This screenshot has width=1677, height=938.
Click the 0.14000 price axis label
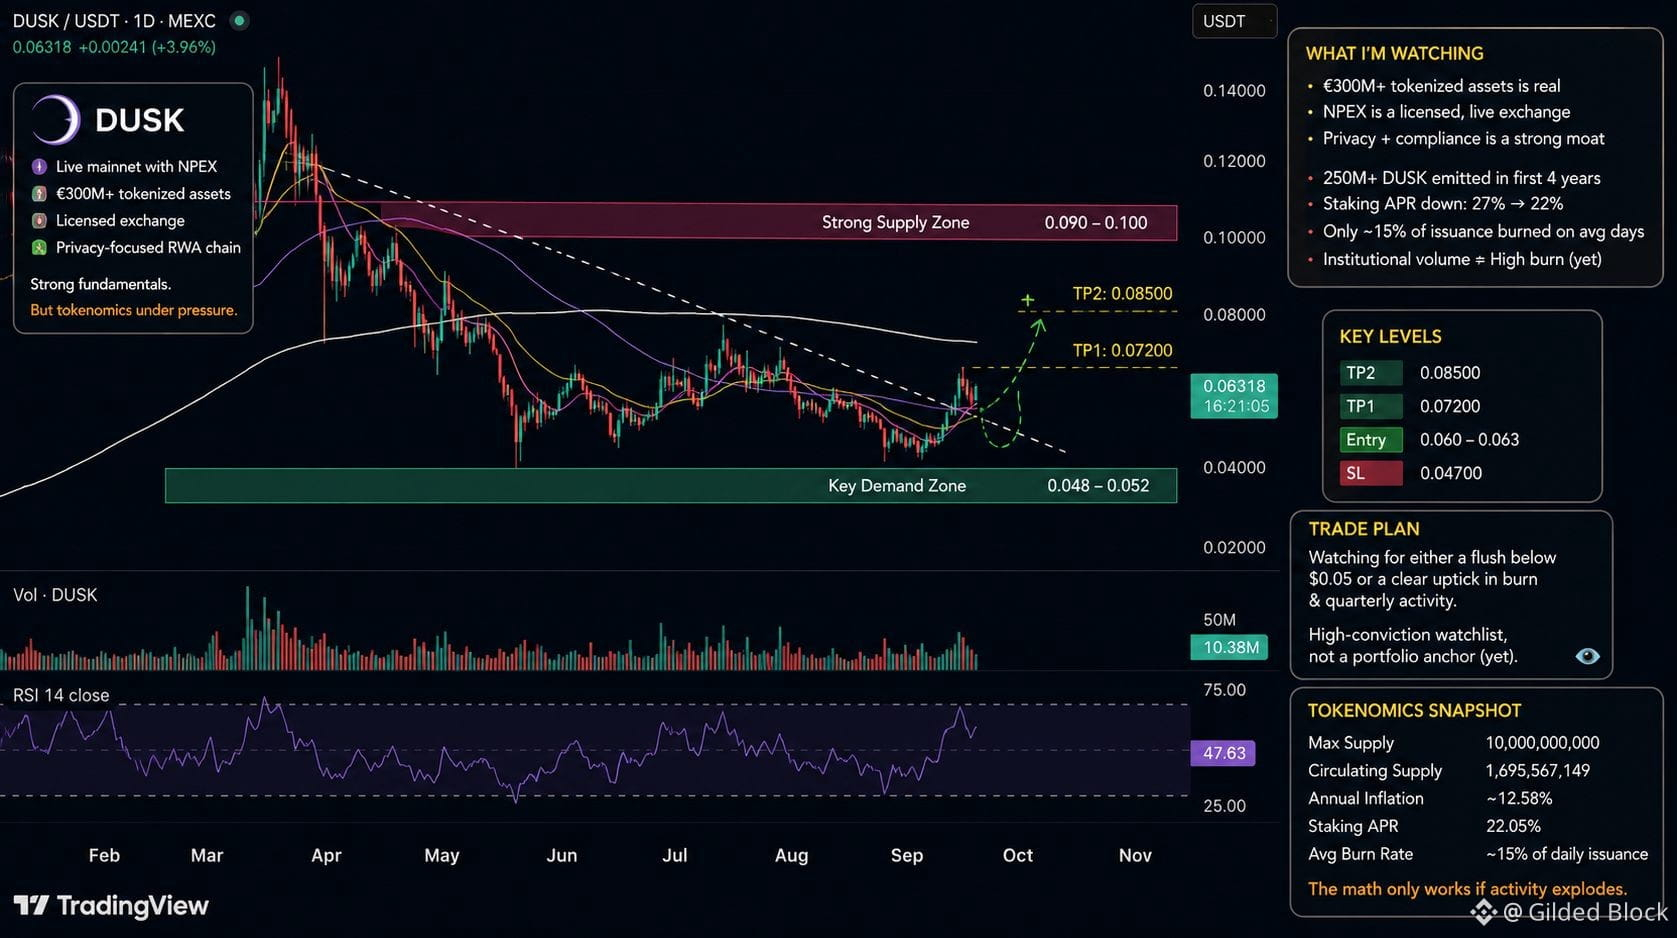tap(1234, 91)
